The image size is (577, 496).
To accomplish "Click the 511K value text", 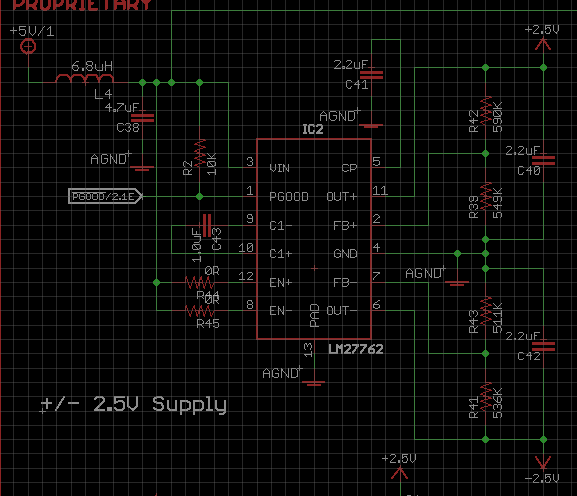I will (x=498, y=318).
